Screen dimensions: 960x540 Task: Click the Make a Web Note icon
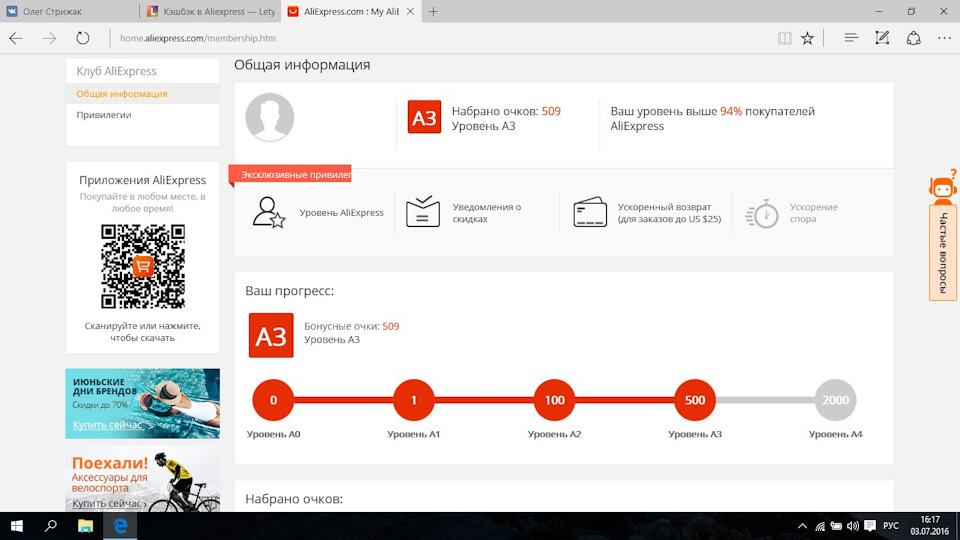pos(882,38)
